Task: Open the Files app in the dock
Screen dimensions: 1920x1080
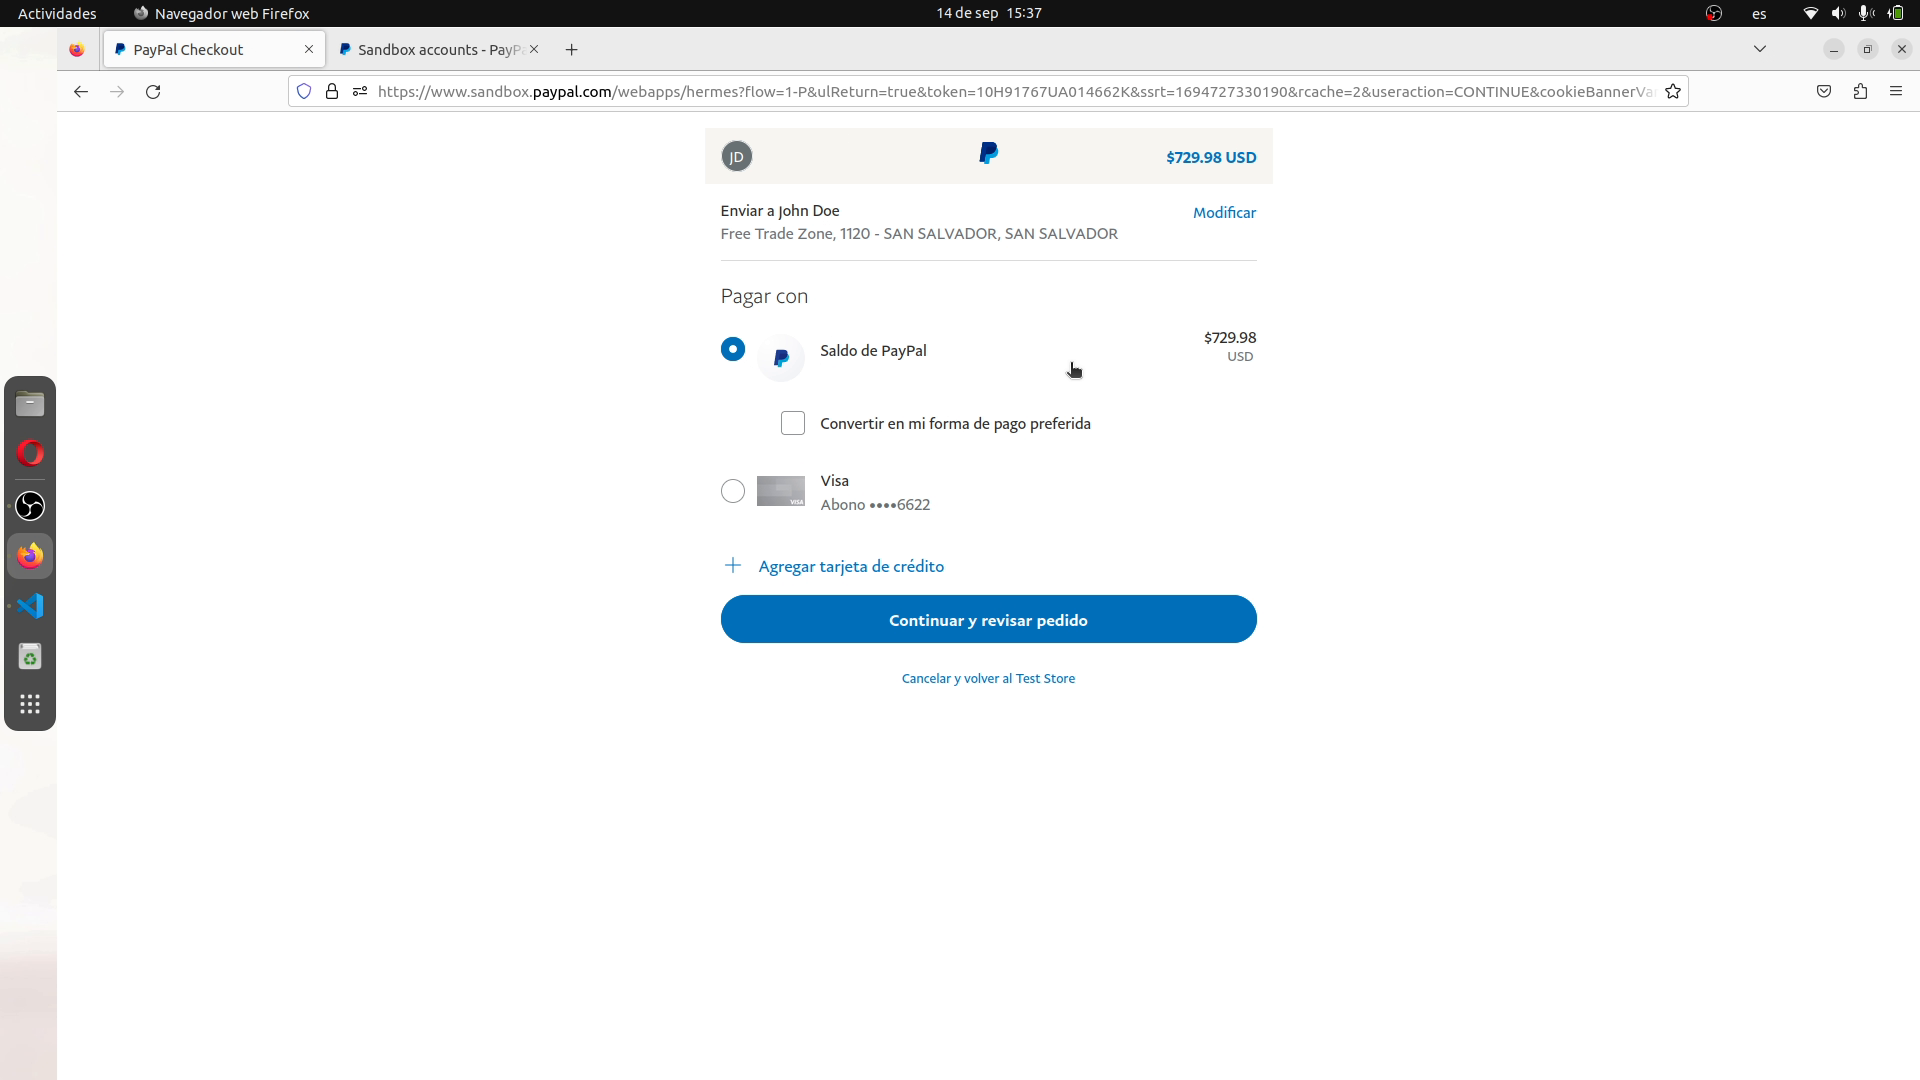Action: click(30, 404)
